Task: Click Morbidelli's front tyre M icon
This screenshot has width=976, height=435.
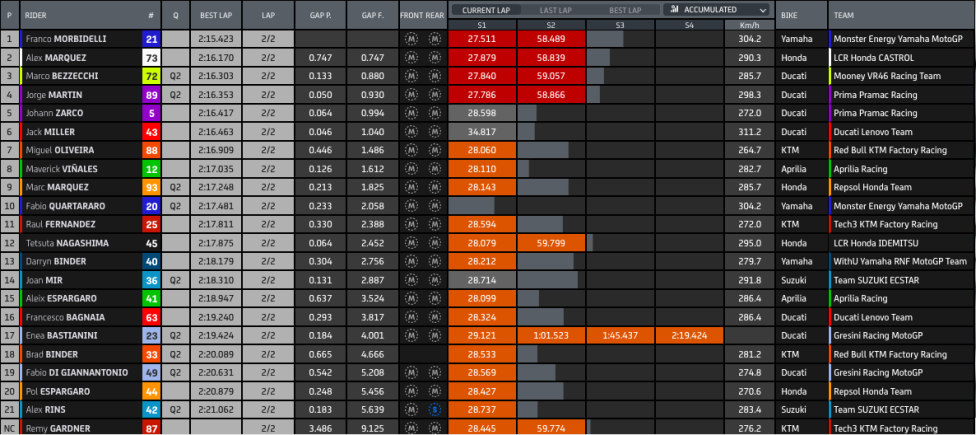Action: (411, 39)
